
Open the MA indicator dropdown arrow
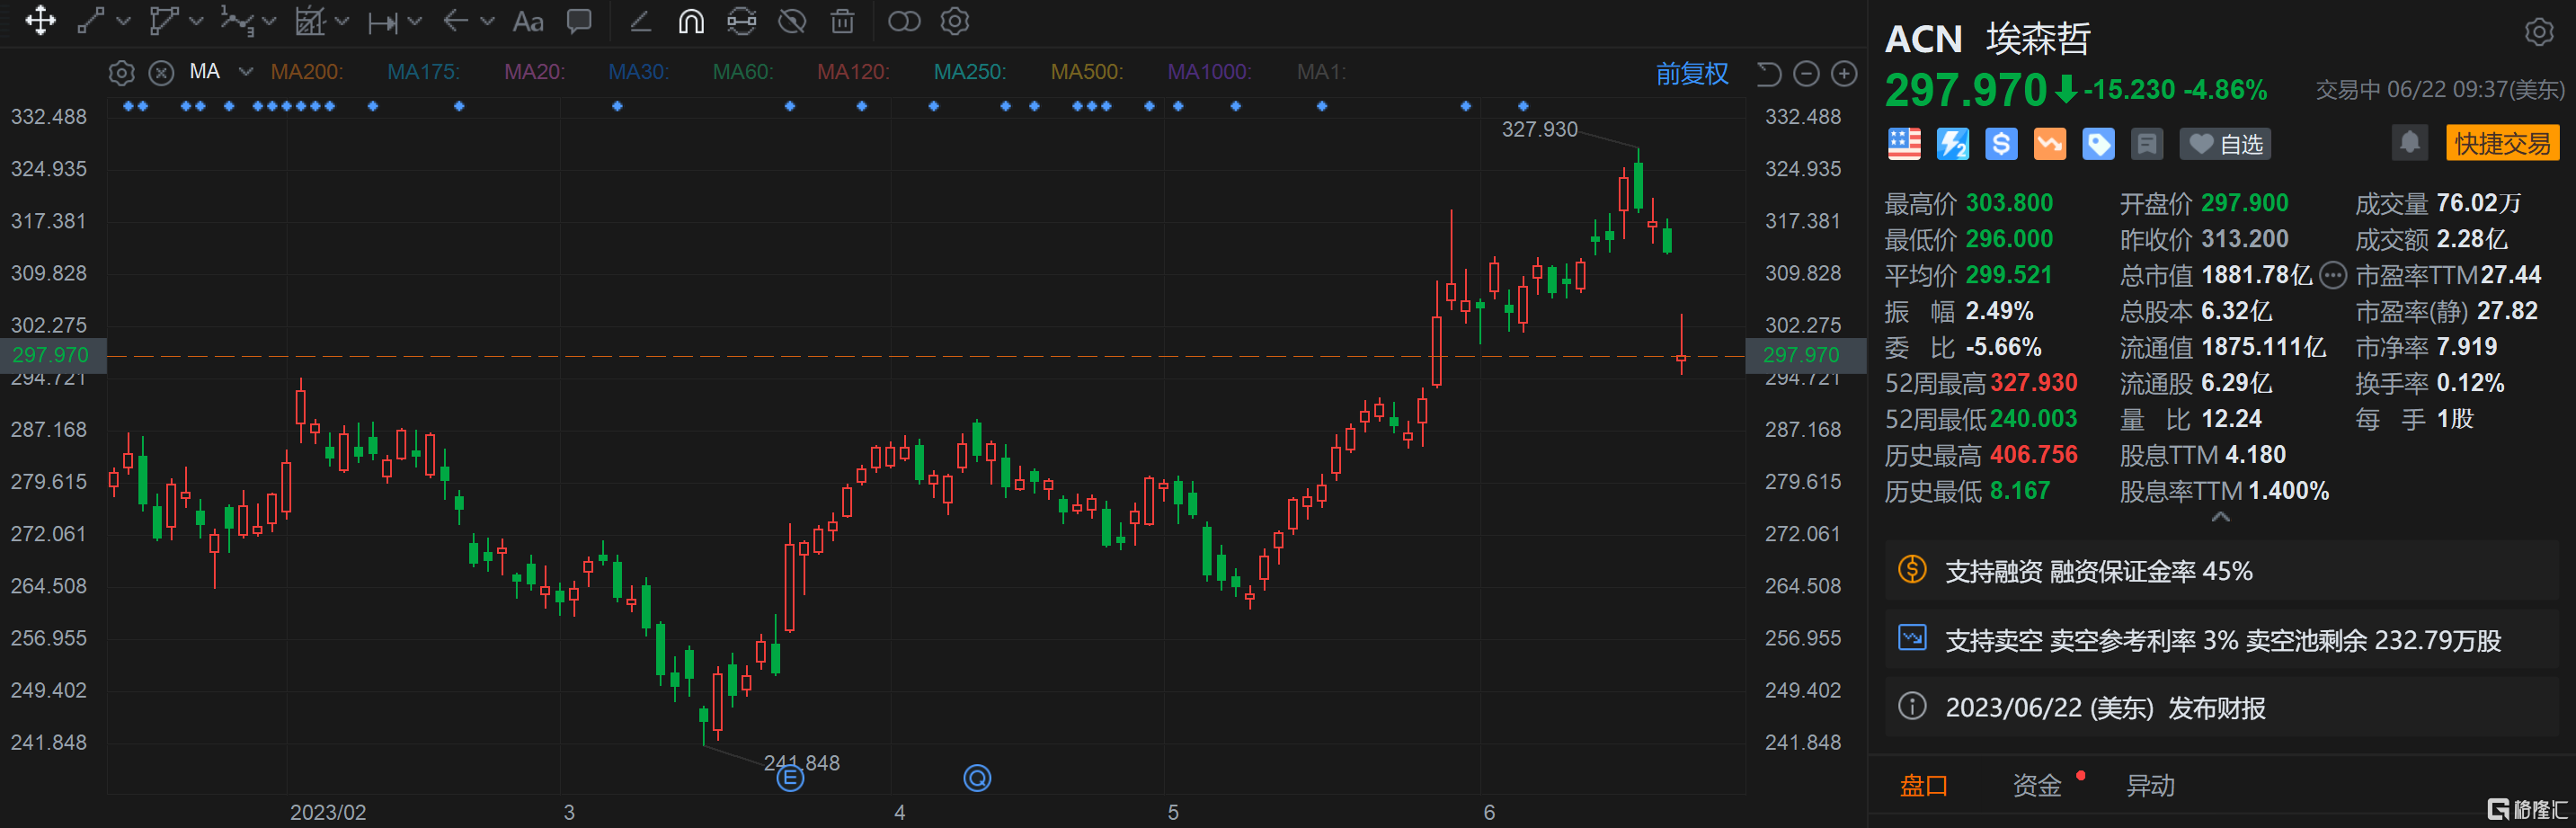tap(246, 72)
